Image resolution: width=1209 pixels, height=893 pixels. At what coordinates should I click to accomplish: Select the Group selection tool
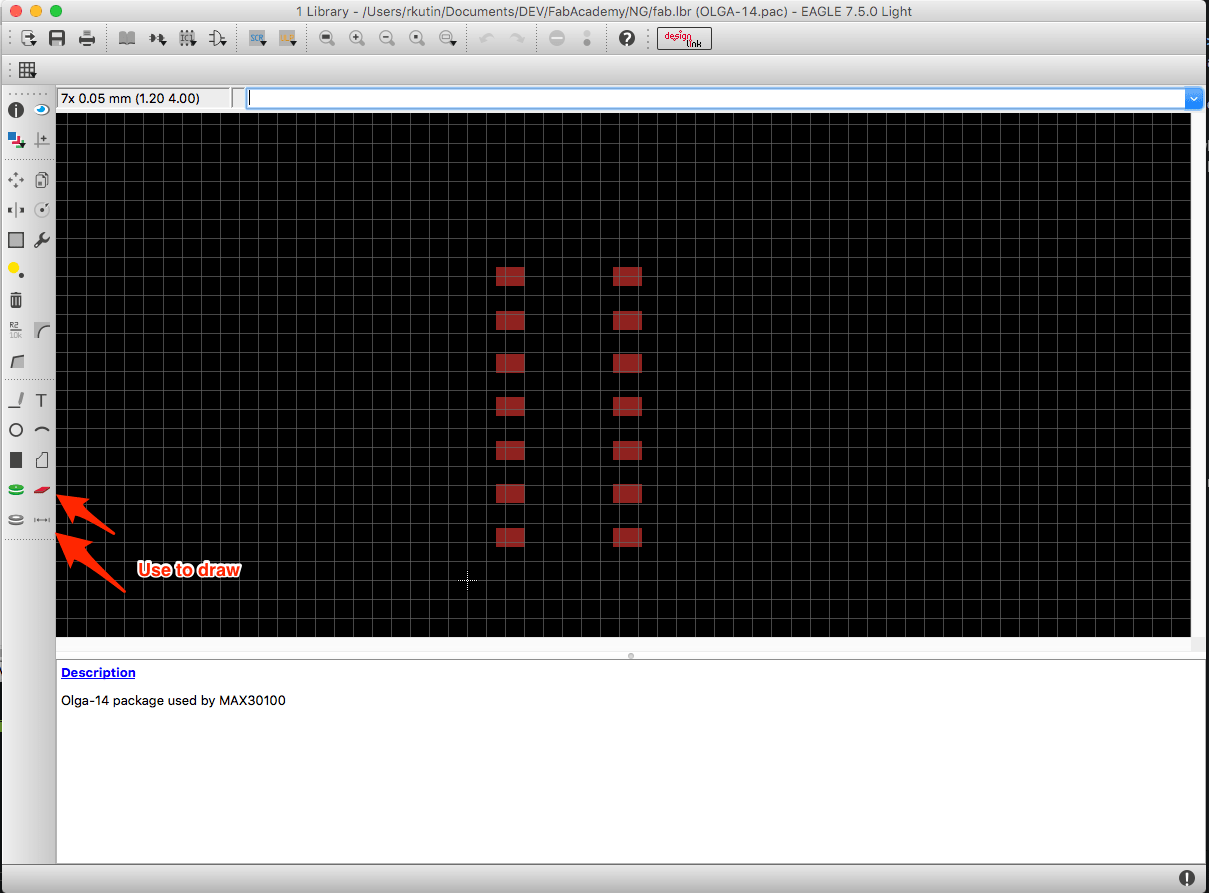pos(16,240)
